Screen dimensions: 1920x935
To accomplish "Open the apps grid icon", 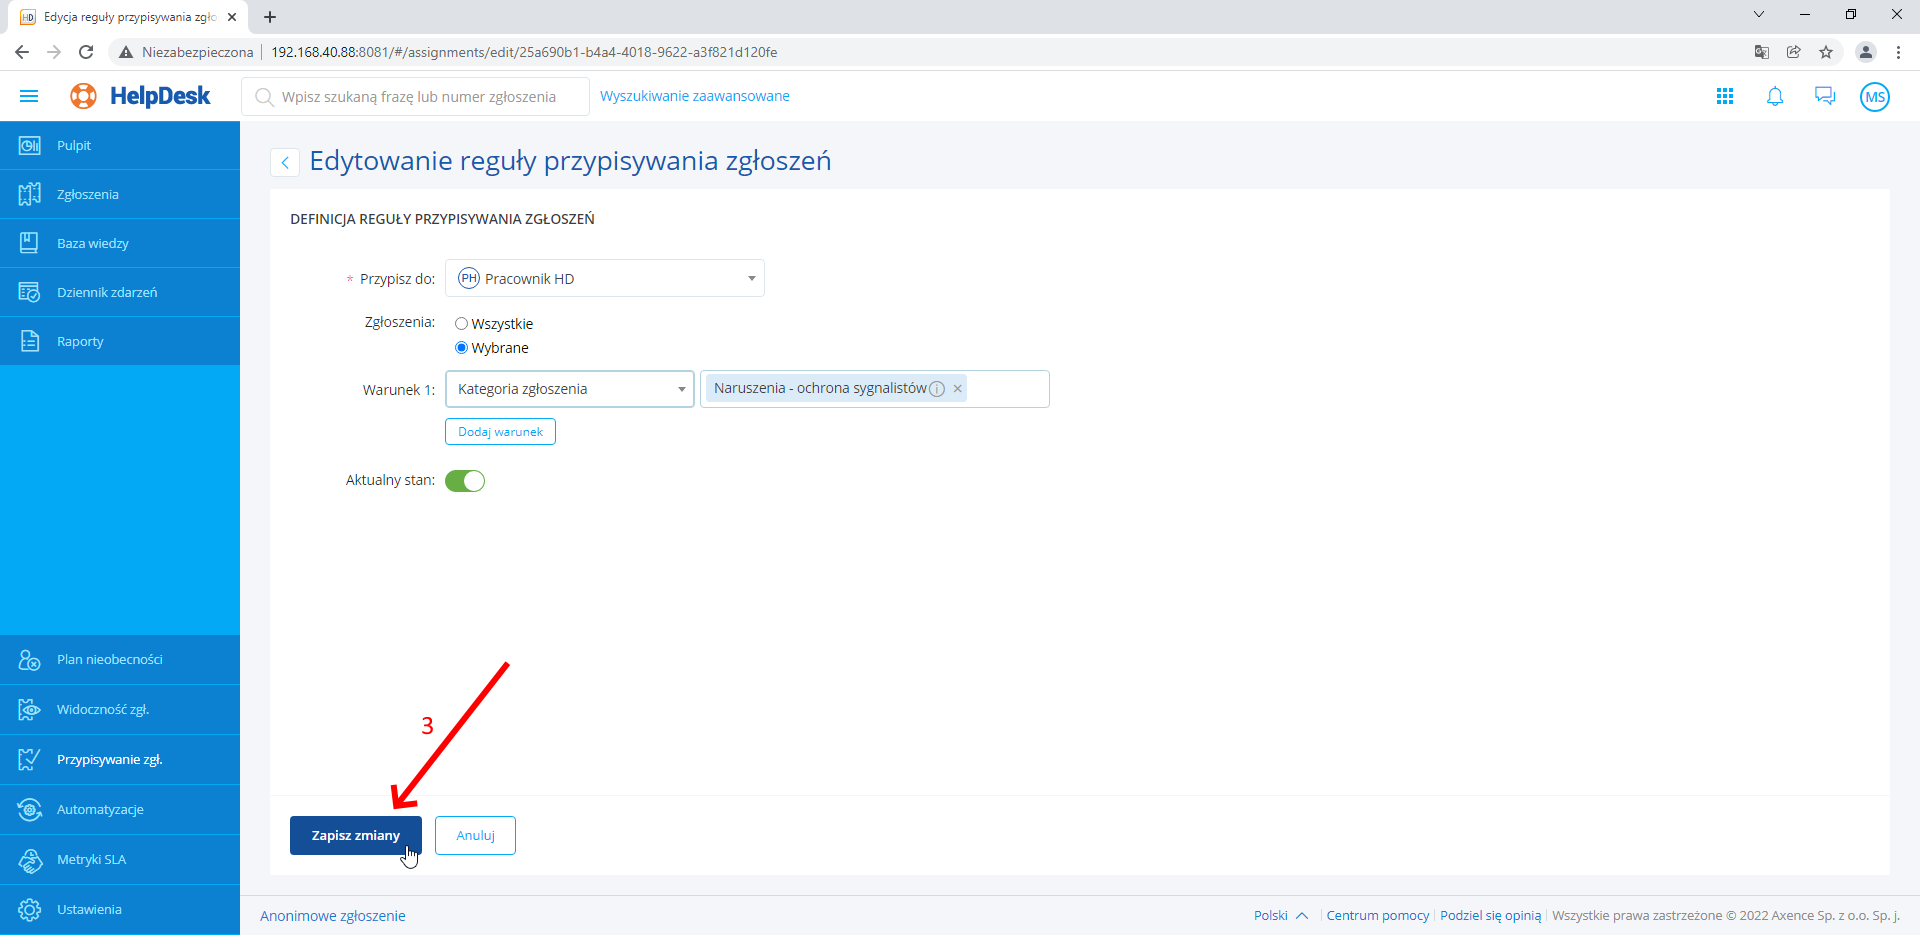I will click(1724, 96).
